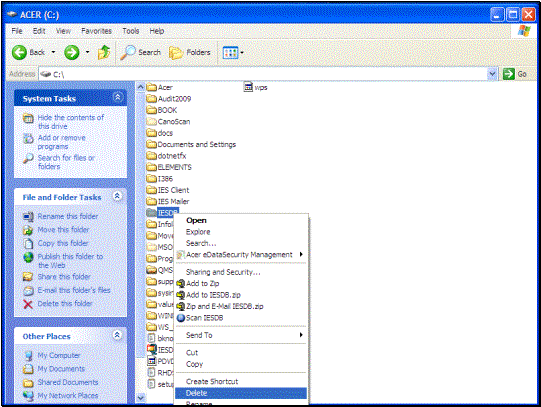The width and height of the screenshot is (541, 407).
Task: Choose Copy in the context menu
Action: click(240, 364)
